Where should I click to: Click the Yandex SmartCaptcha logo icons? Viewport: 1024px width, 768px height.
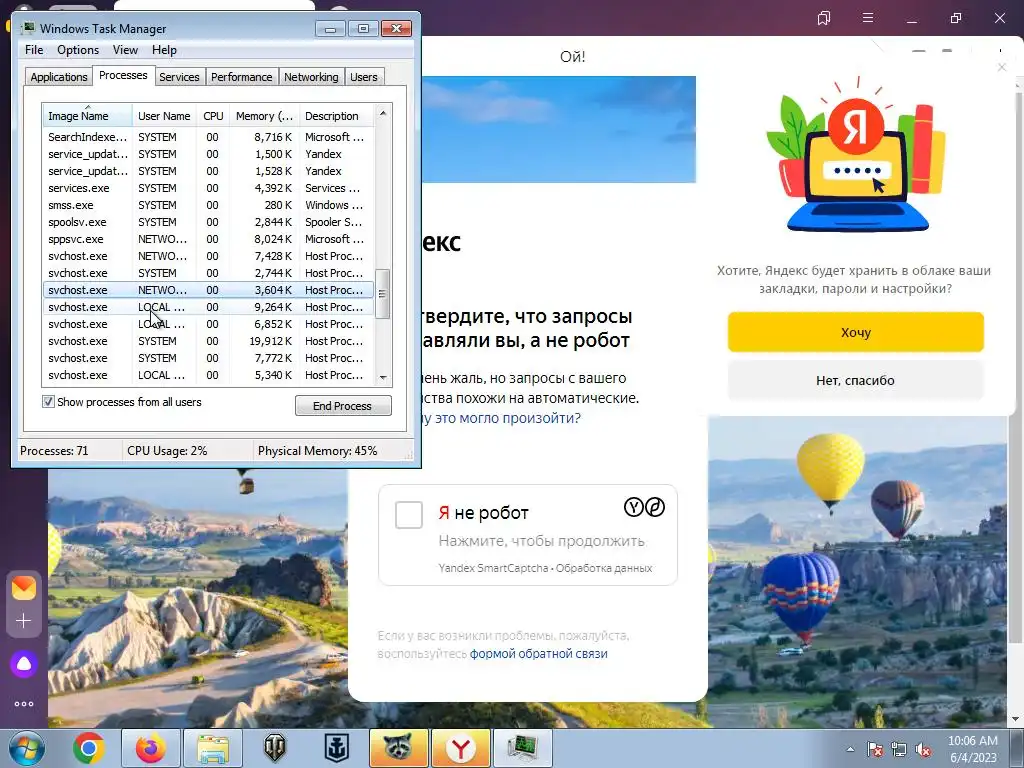pyautogui.click(x=645, y=507)
